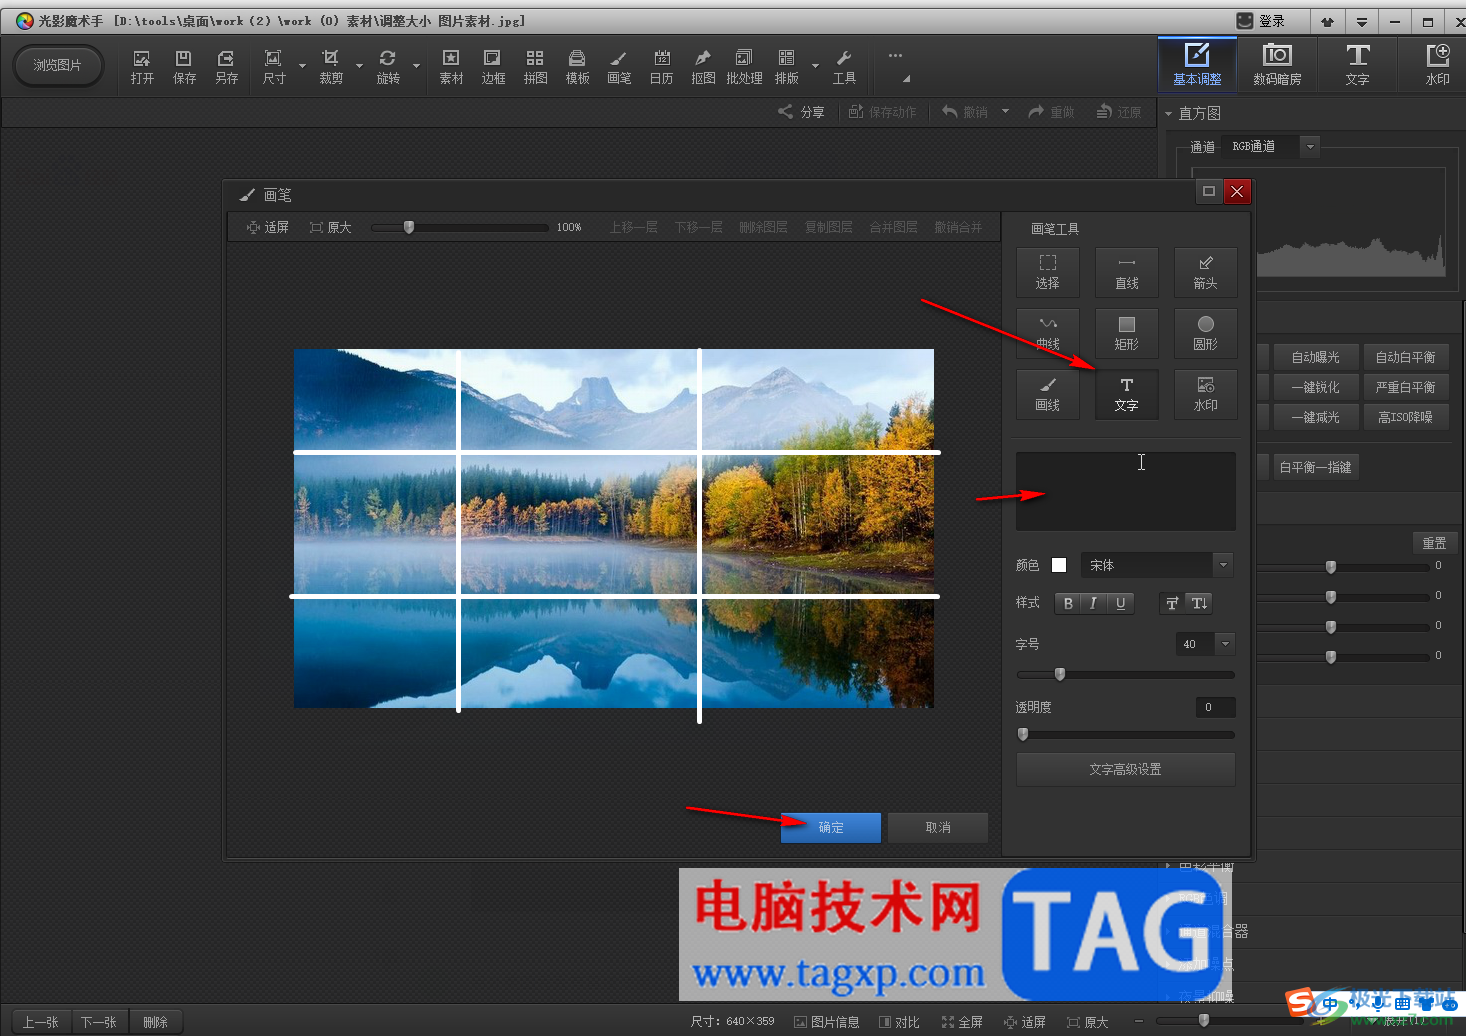Open the 打开 file icon in toolbar
1466x1036 pixels.
[142, 67]
